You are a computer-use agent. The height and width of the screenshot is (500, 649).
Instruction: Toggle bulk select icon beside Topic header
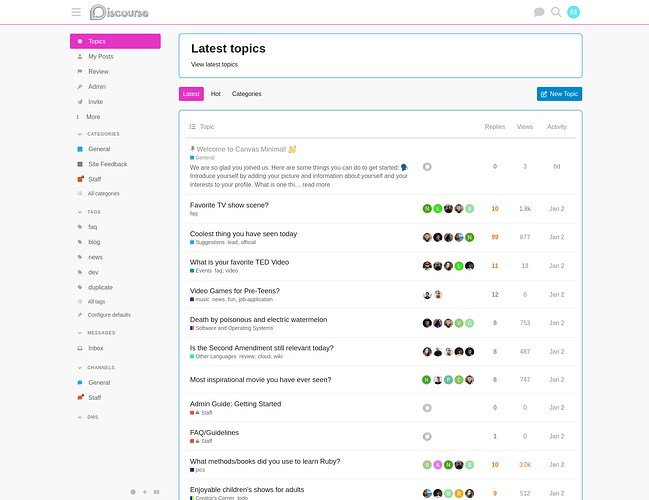(x=193, y=127)
